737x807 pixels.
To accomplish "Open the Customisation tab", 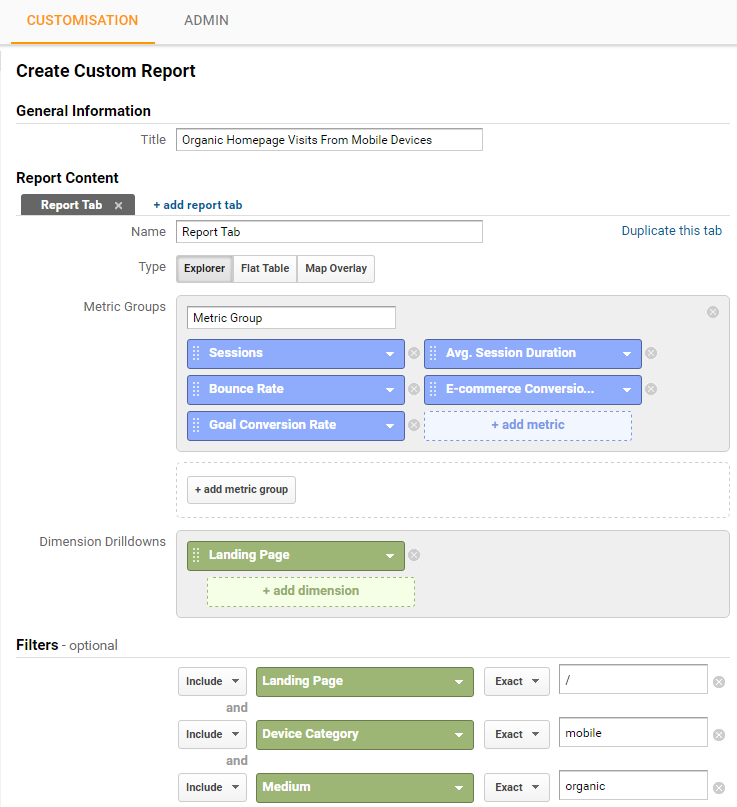I will 82,21.
